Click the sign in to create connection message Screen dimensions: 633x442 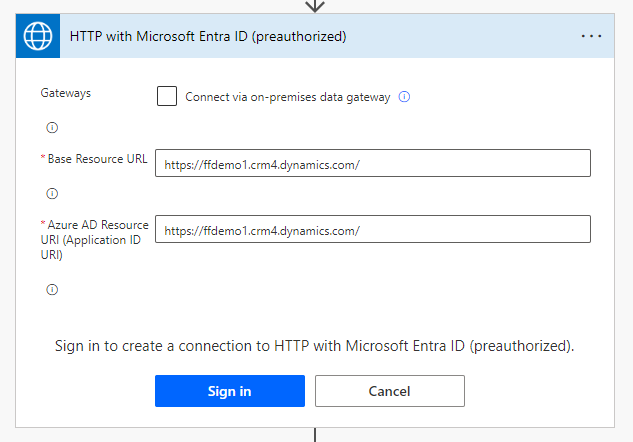315,346
